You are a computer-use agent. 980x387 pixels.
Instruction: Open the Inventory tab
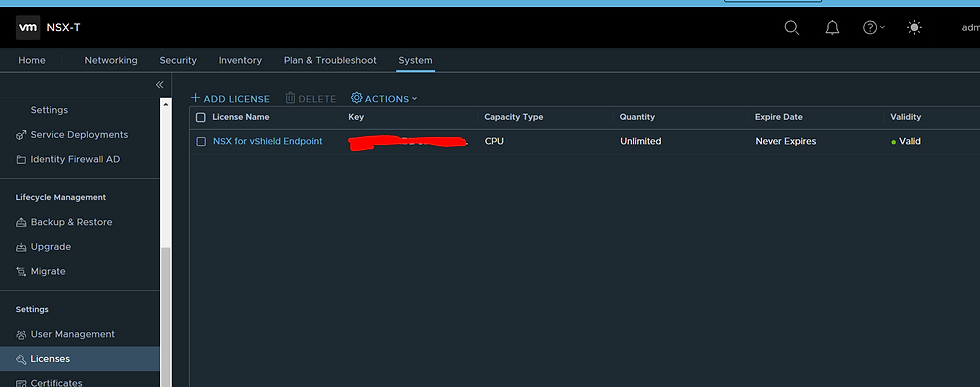click(240, 60)
